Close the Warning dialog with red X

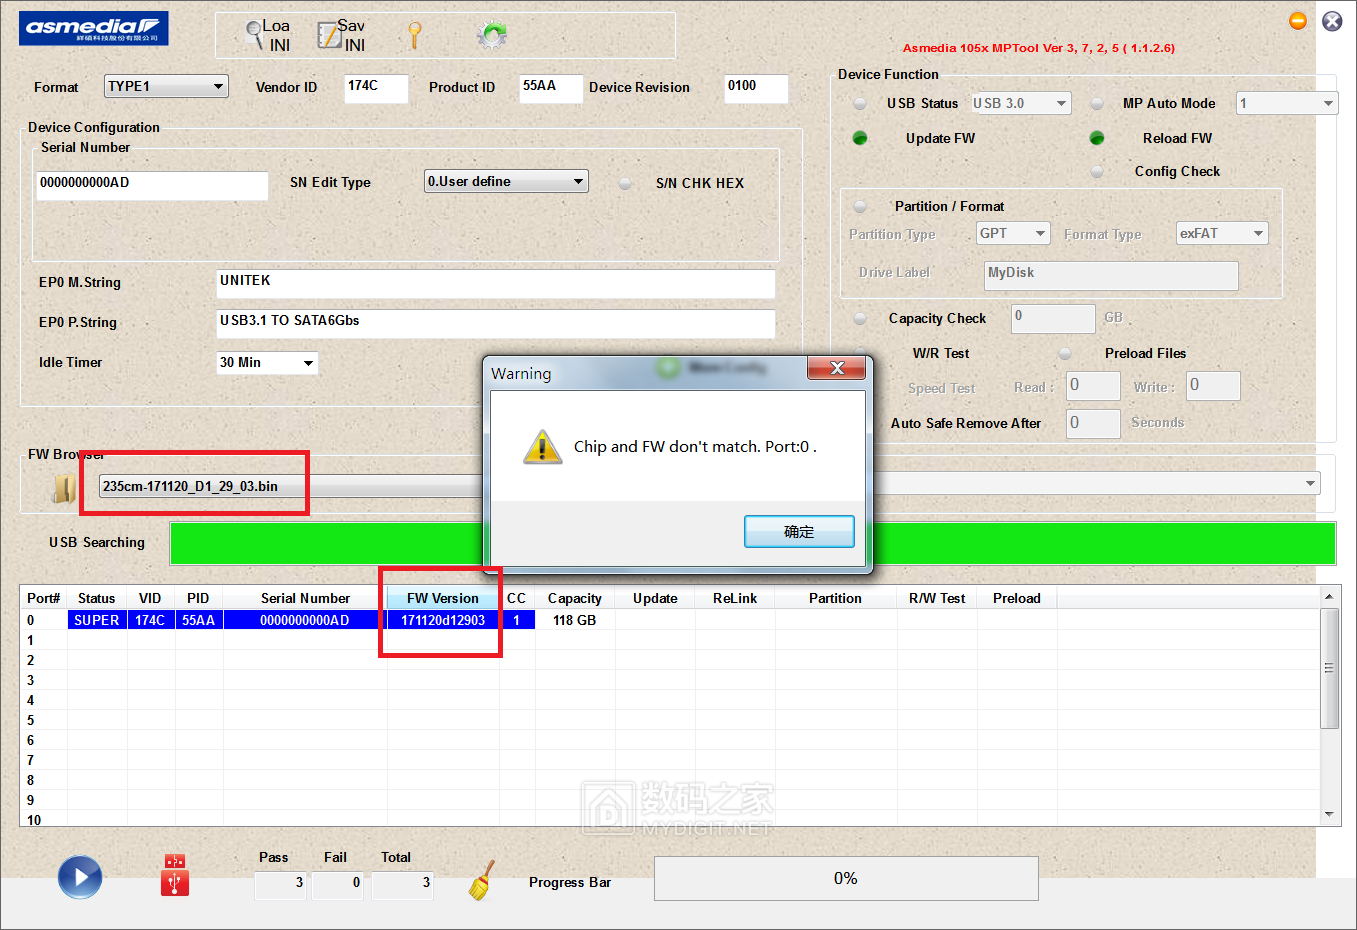837,368
